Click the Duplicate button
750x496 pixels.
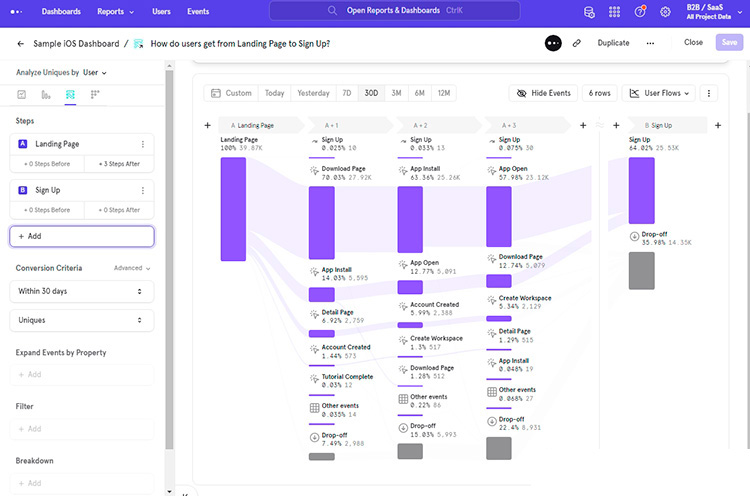613,43
